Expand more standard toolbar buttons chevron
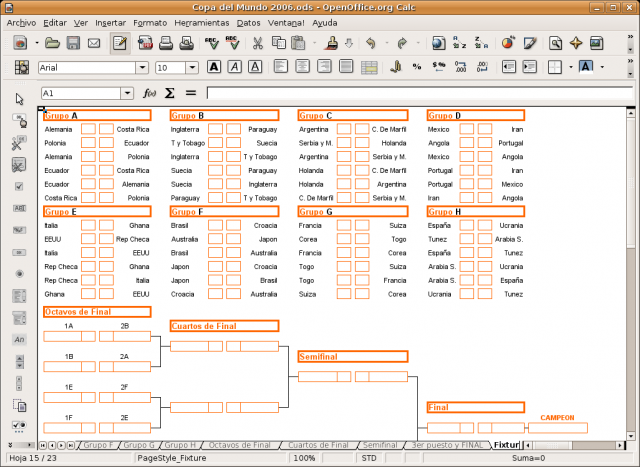 (x=630, y=37)
